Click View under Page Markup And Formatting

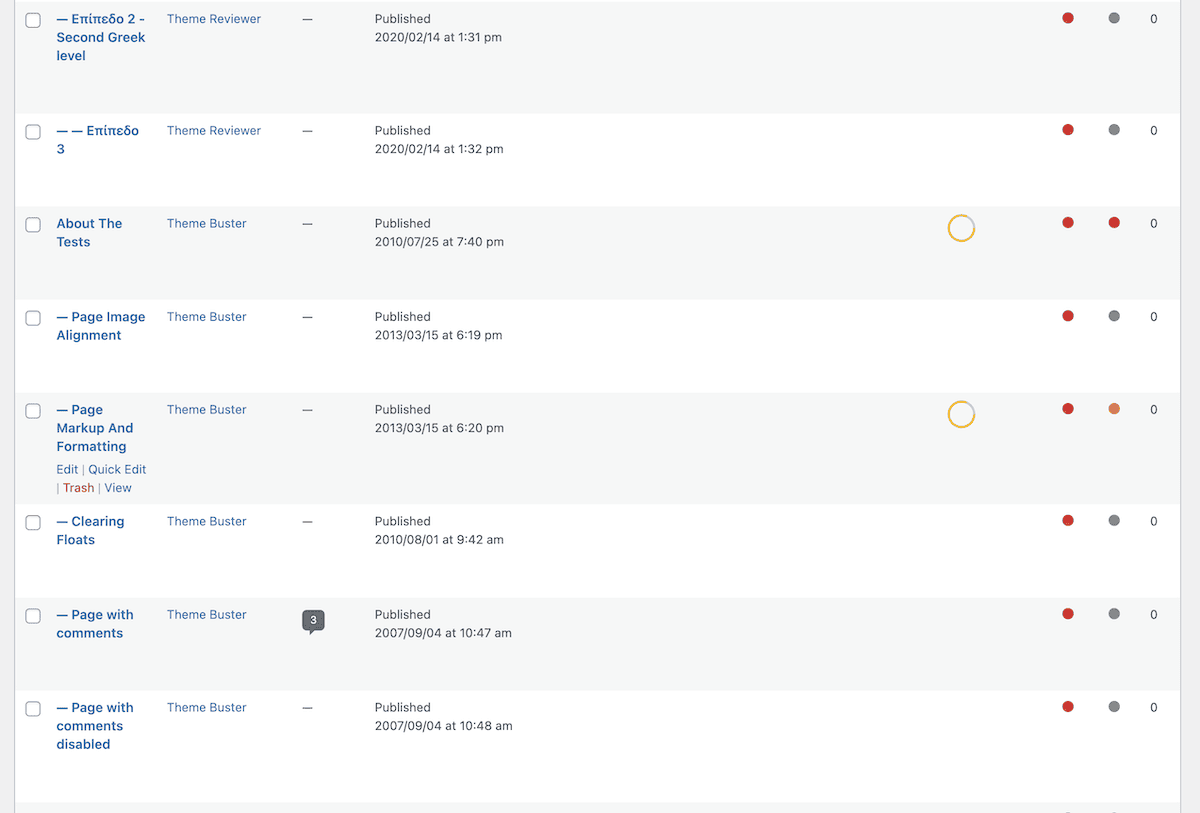[118, 488]
